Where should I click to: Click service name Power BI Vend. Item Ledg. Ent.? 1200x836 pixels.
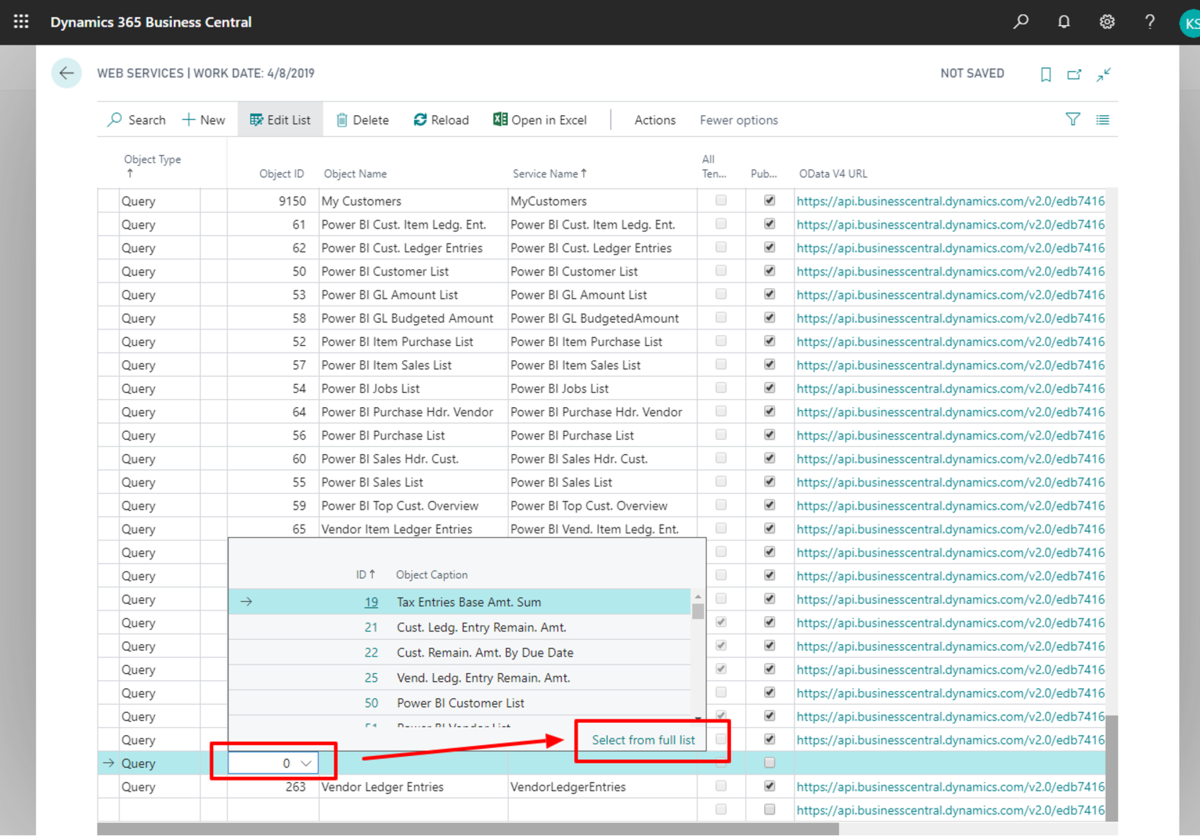(594, 529)
